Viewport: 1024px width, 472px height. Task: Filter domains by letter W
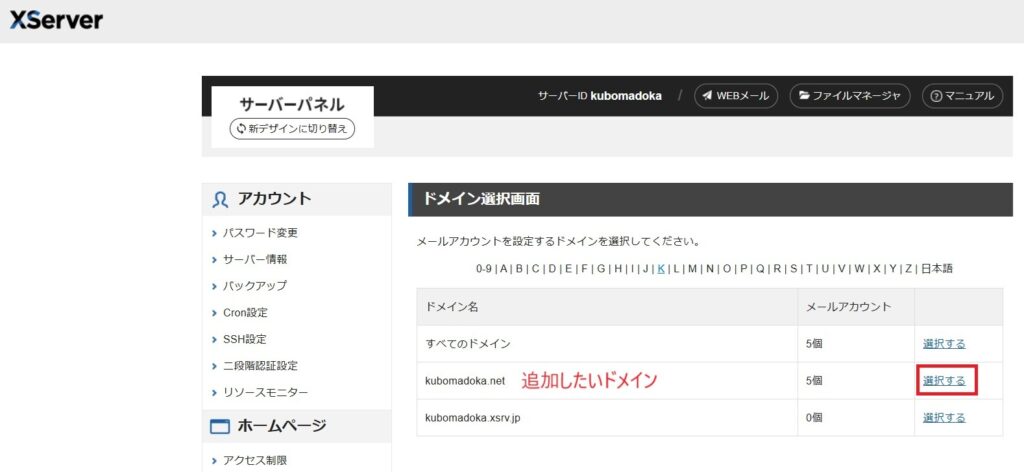(859, 268)
